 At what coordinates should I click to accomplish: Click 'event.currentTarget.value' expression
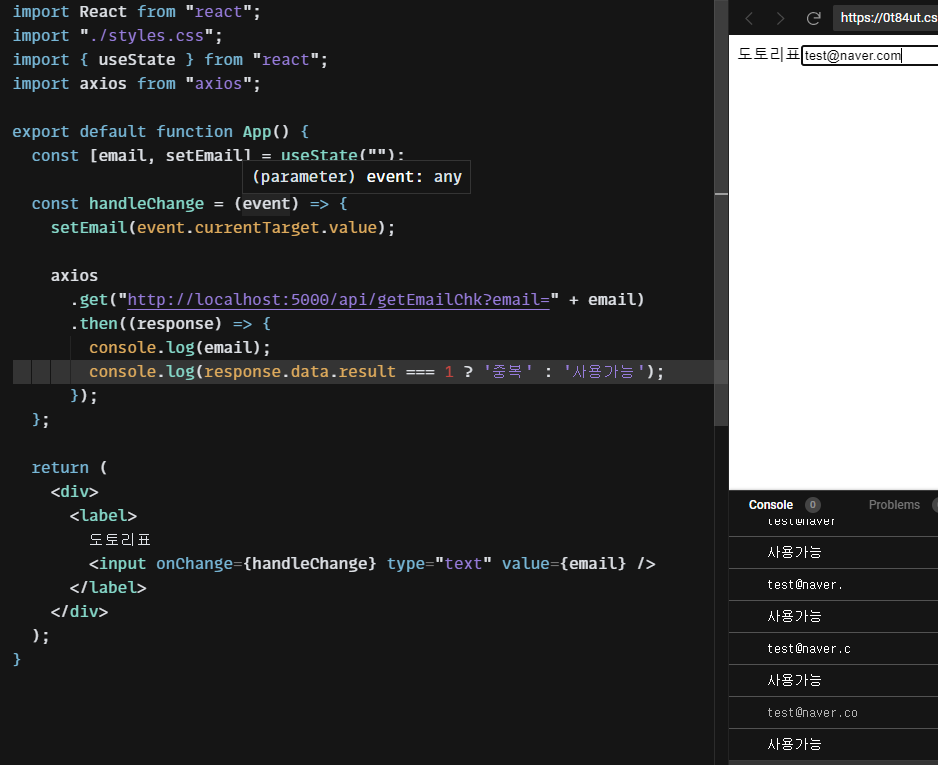click(257, 227)
